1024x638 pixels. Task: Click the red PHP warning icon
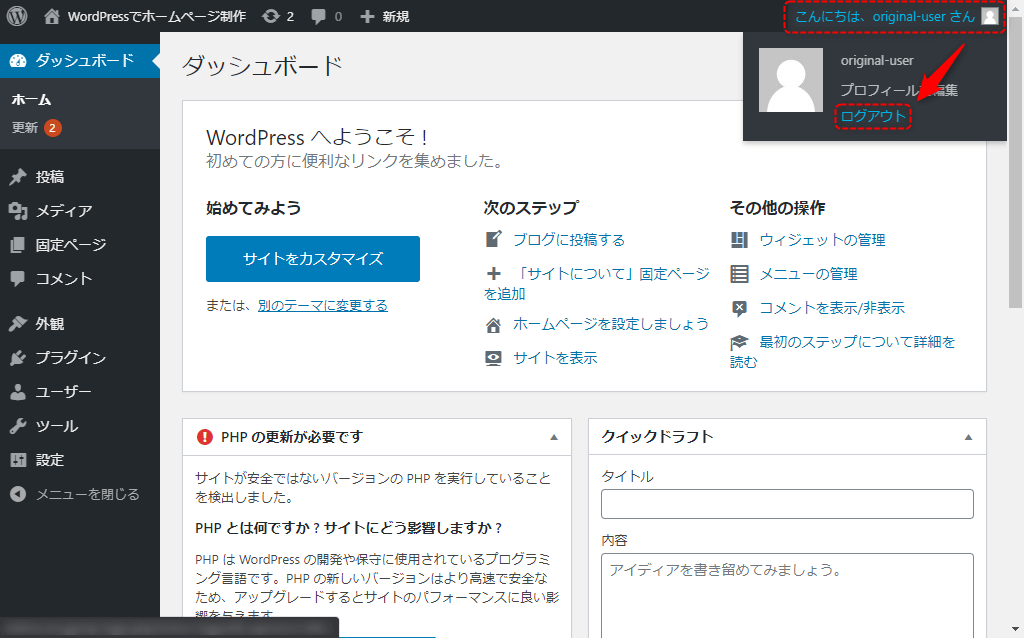point(204,437)
